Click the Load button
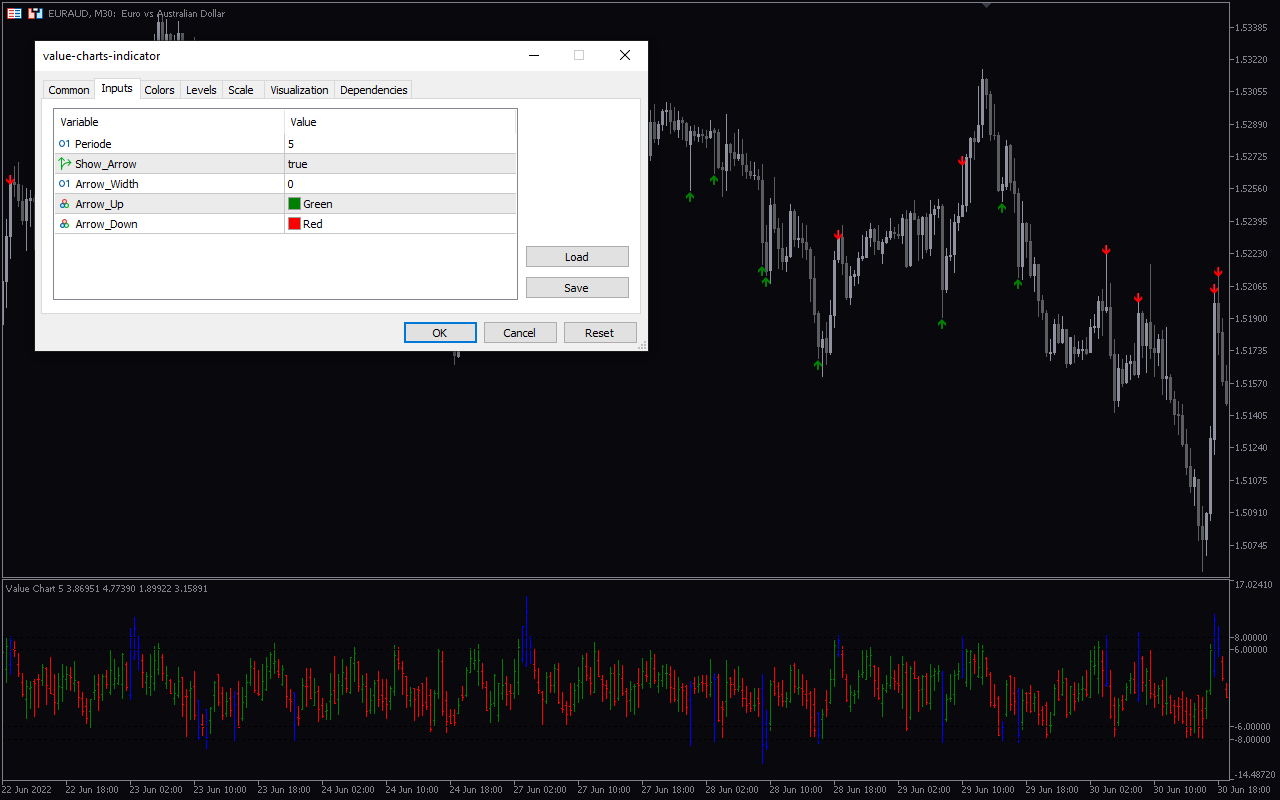 pos(577,257)
